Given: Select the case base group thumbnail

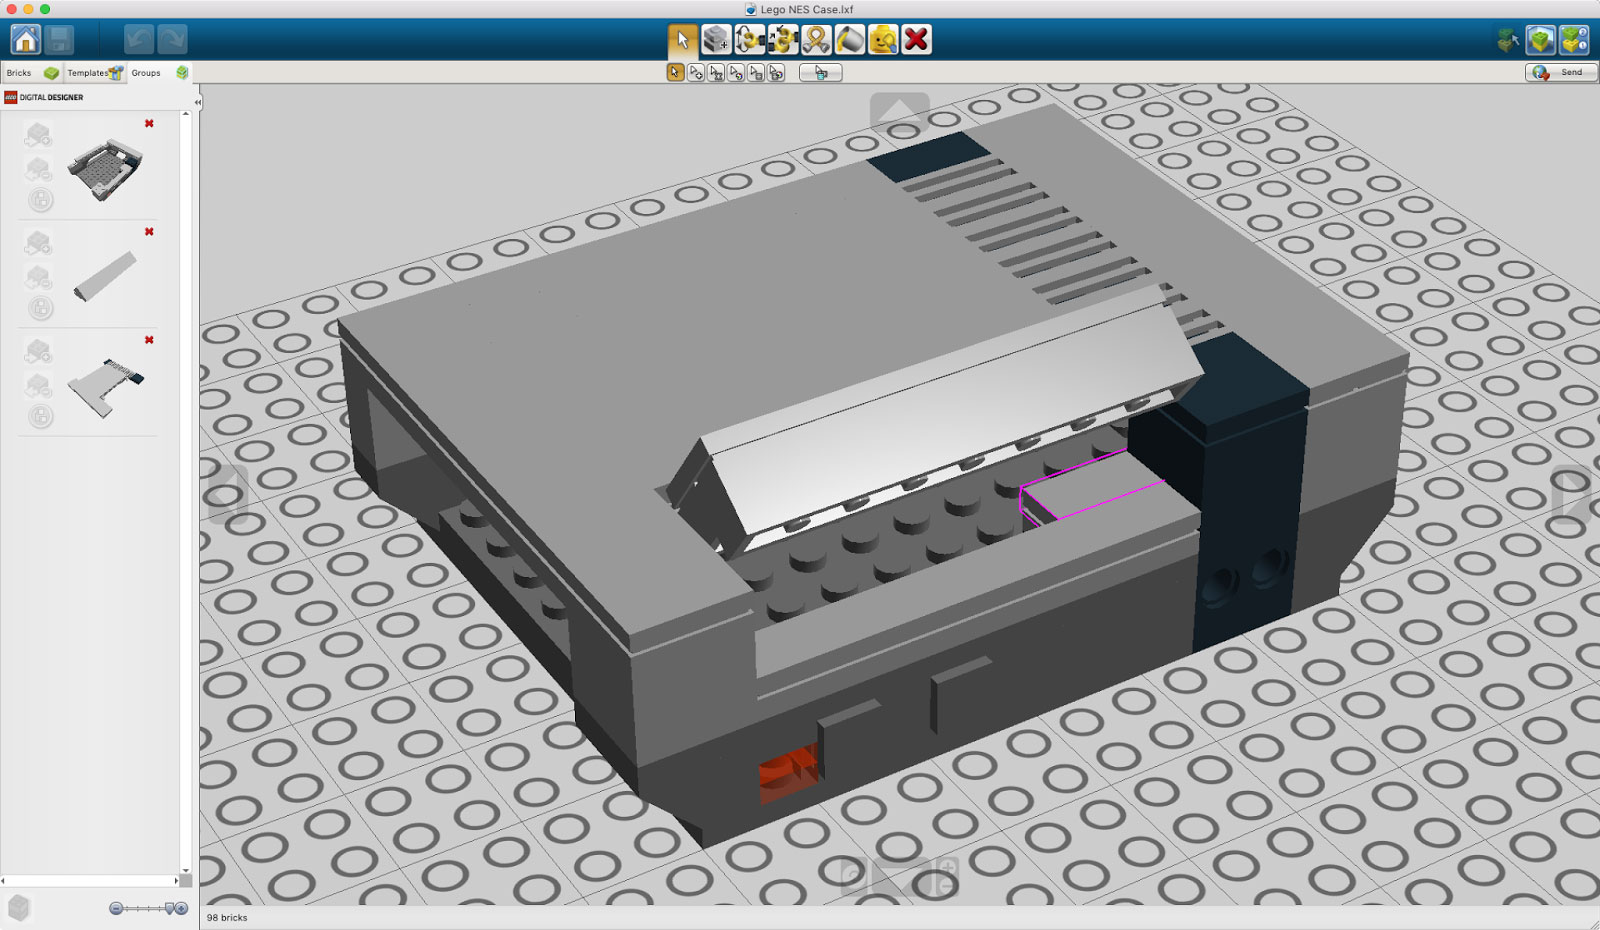Looking at the screenshot, I should [x=105, y=170].
